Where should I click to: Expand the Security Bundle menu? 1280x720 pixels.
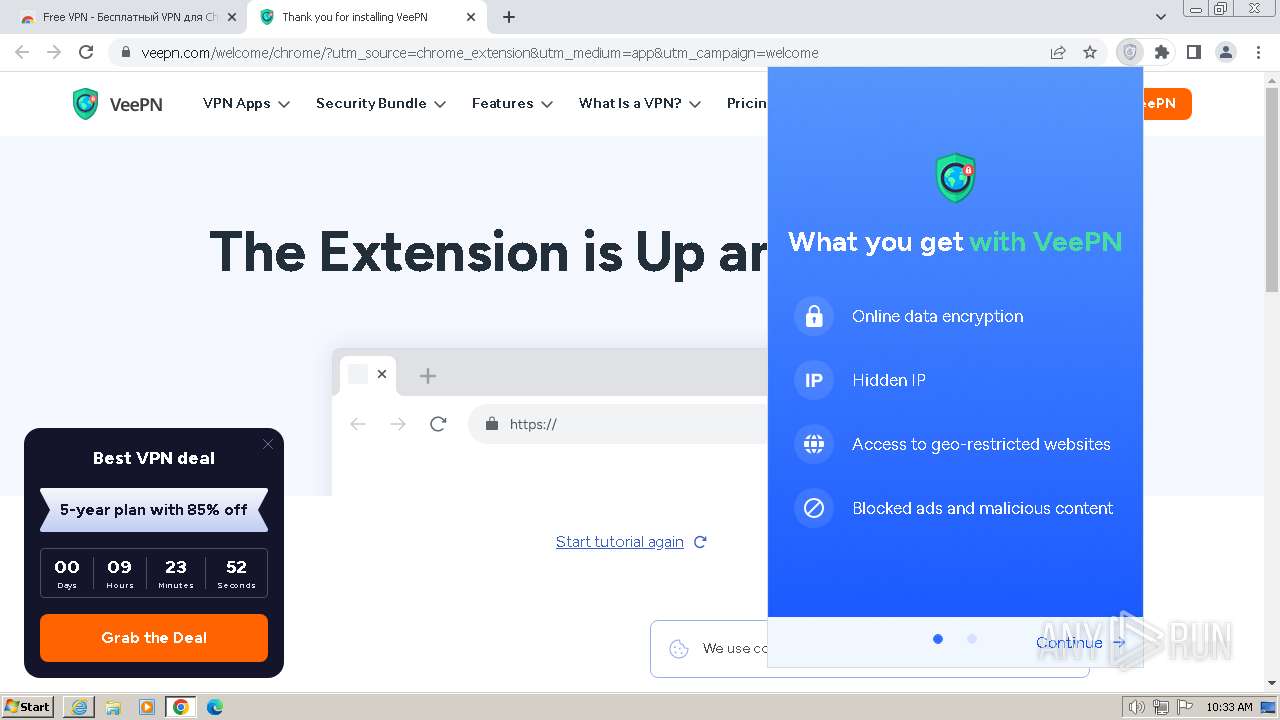[381, 103]
